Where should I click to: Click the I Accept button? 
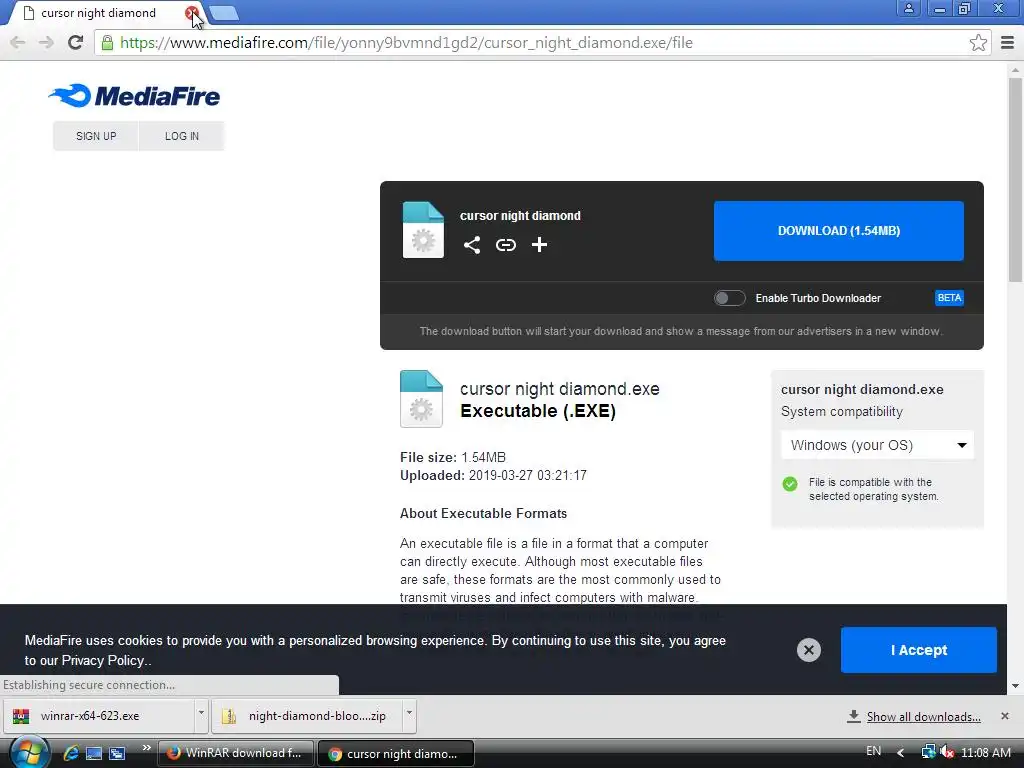[x=918, y=650]
